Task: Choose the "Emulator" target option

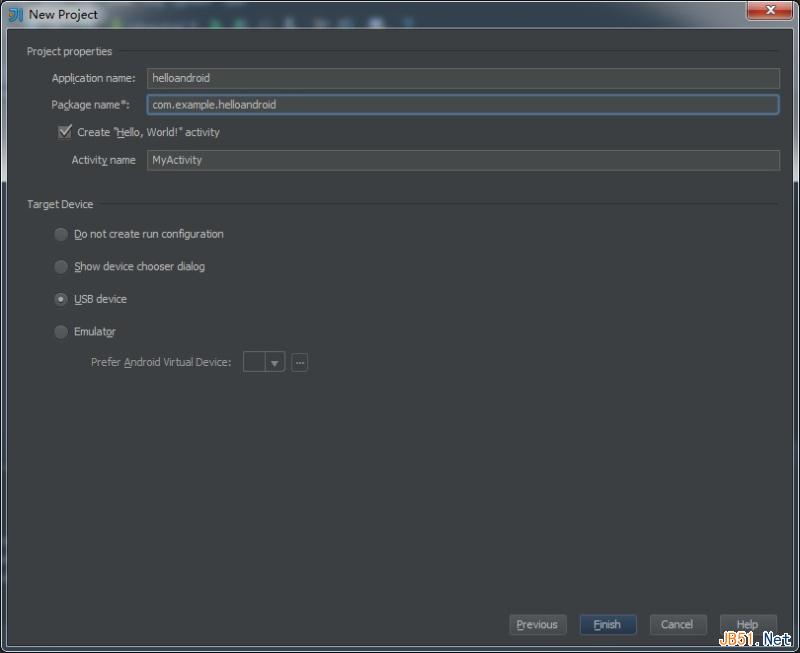Action: (61, 331)
